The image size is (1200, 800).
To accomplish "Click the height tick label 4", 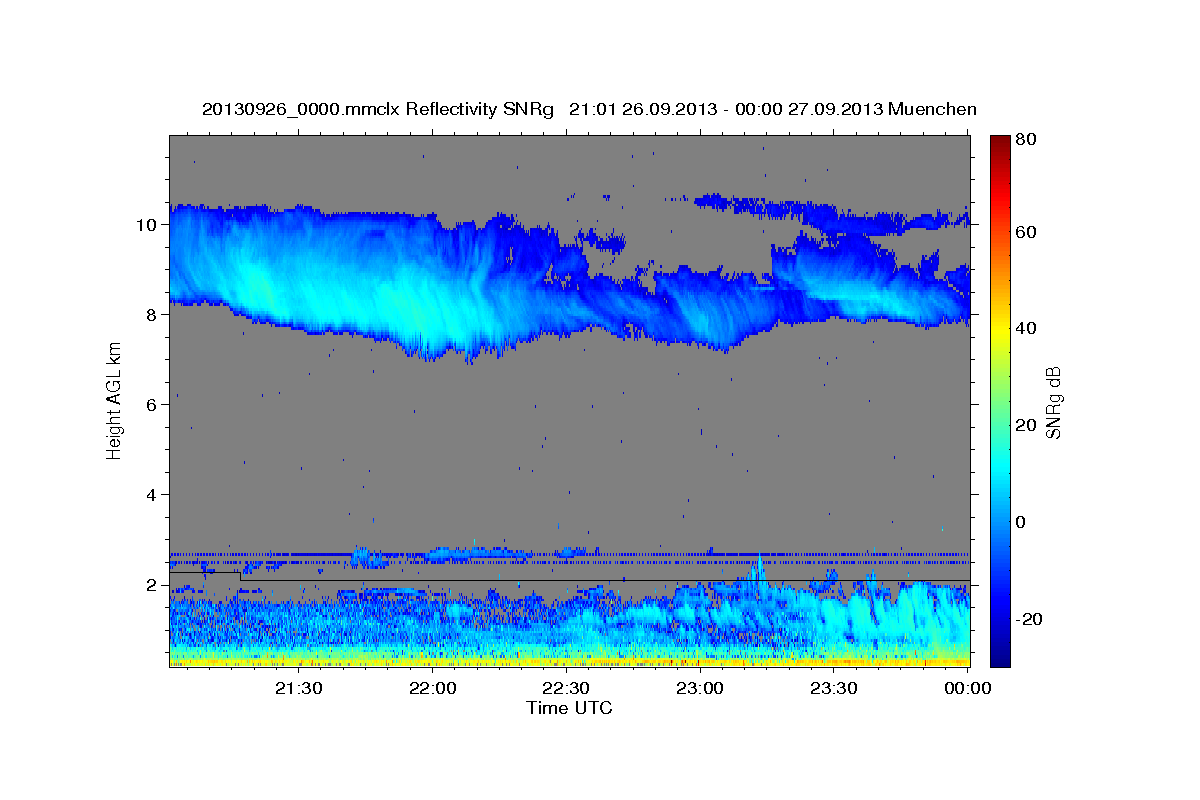I will (x=153, y=495).
